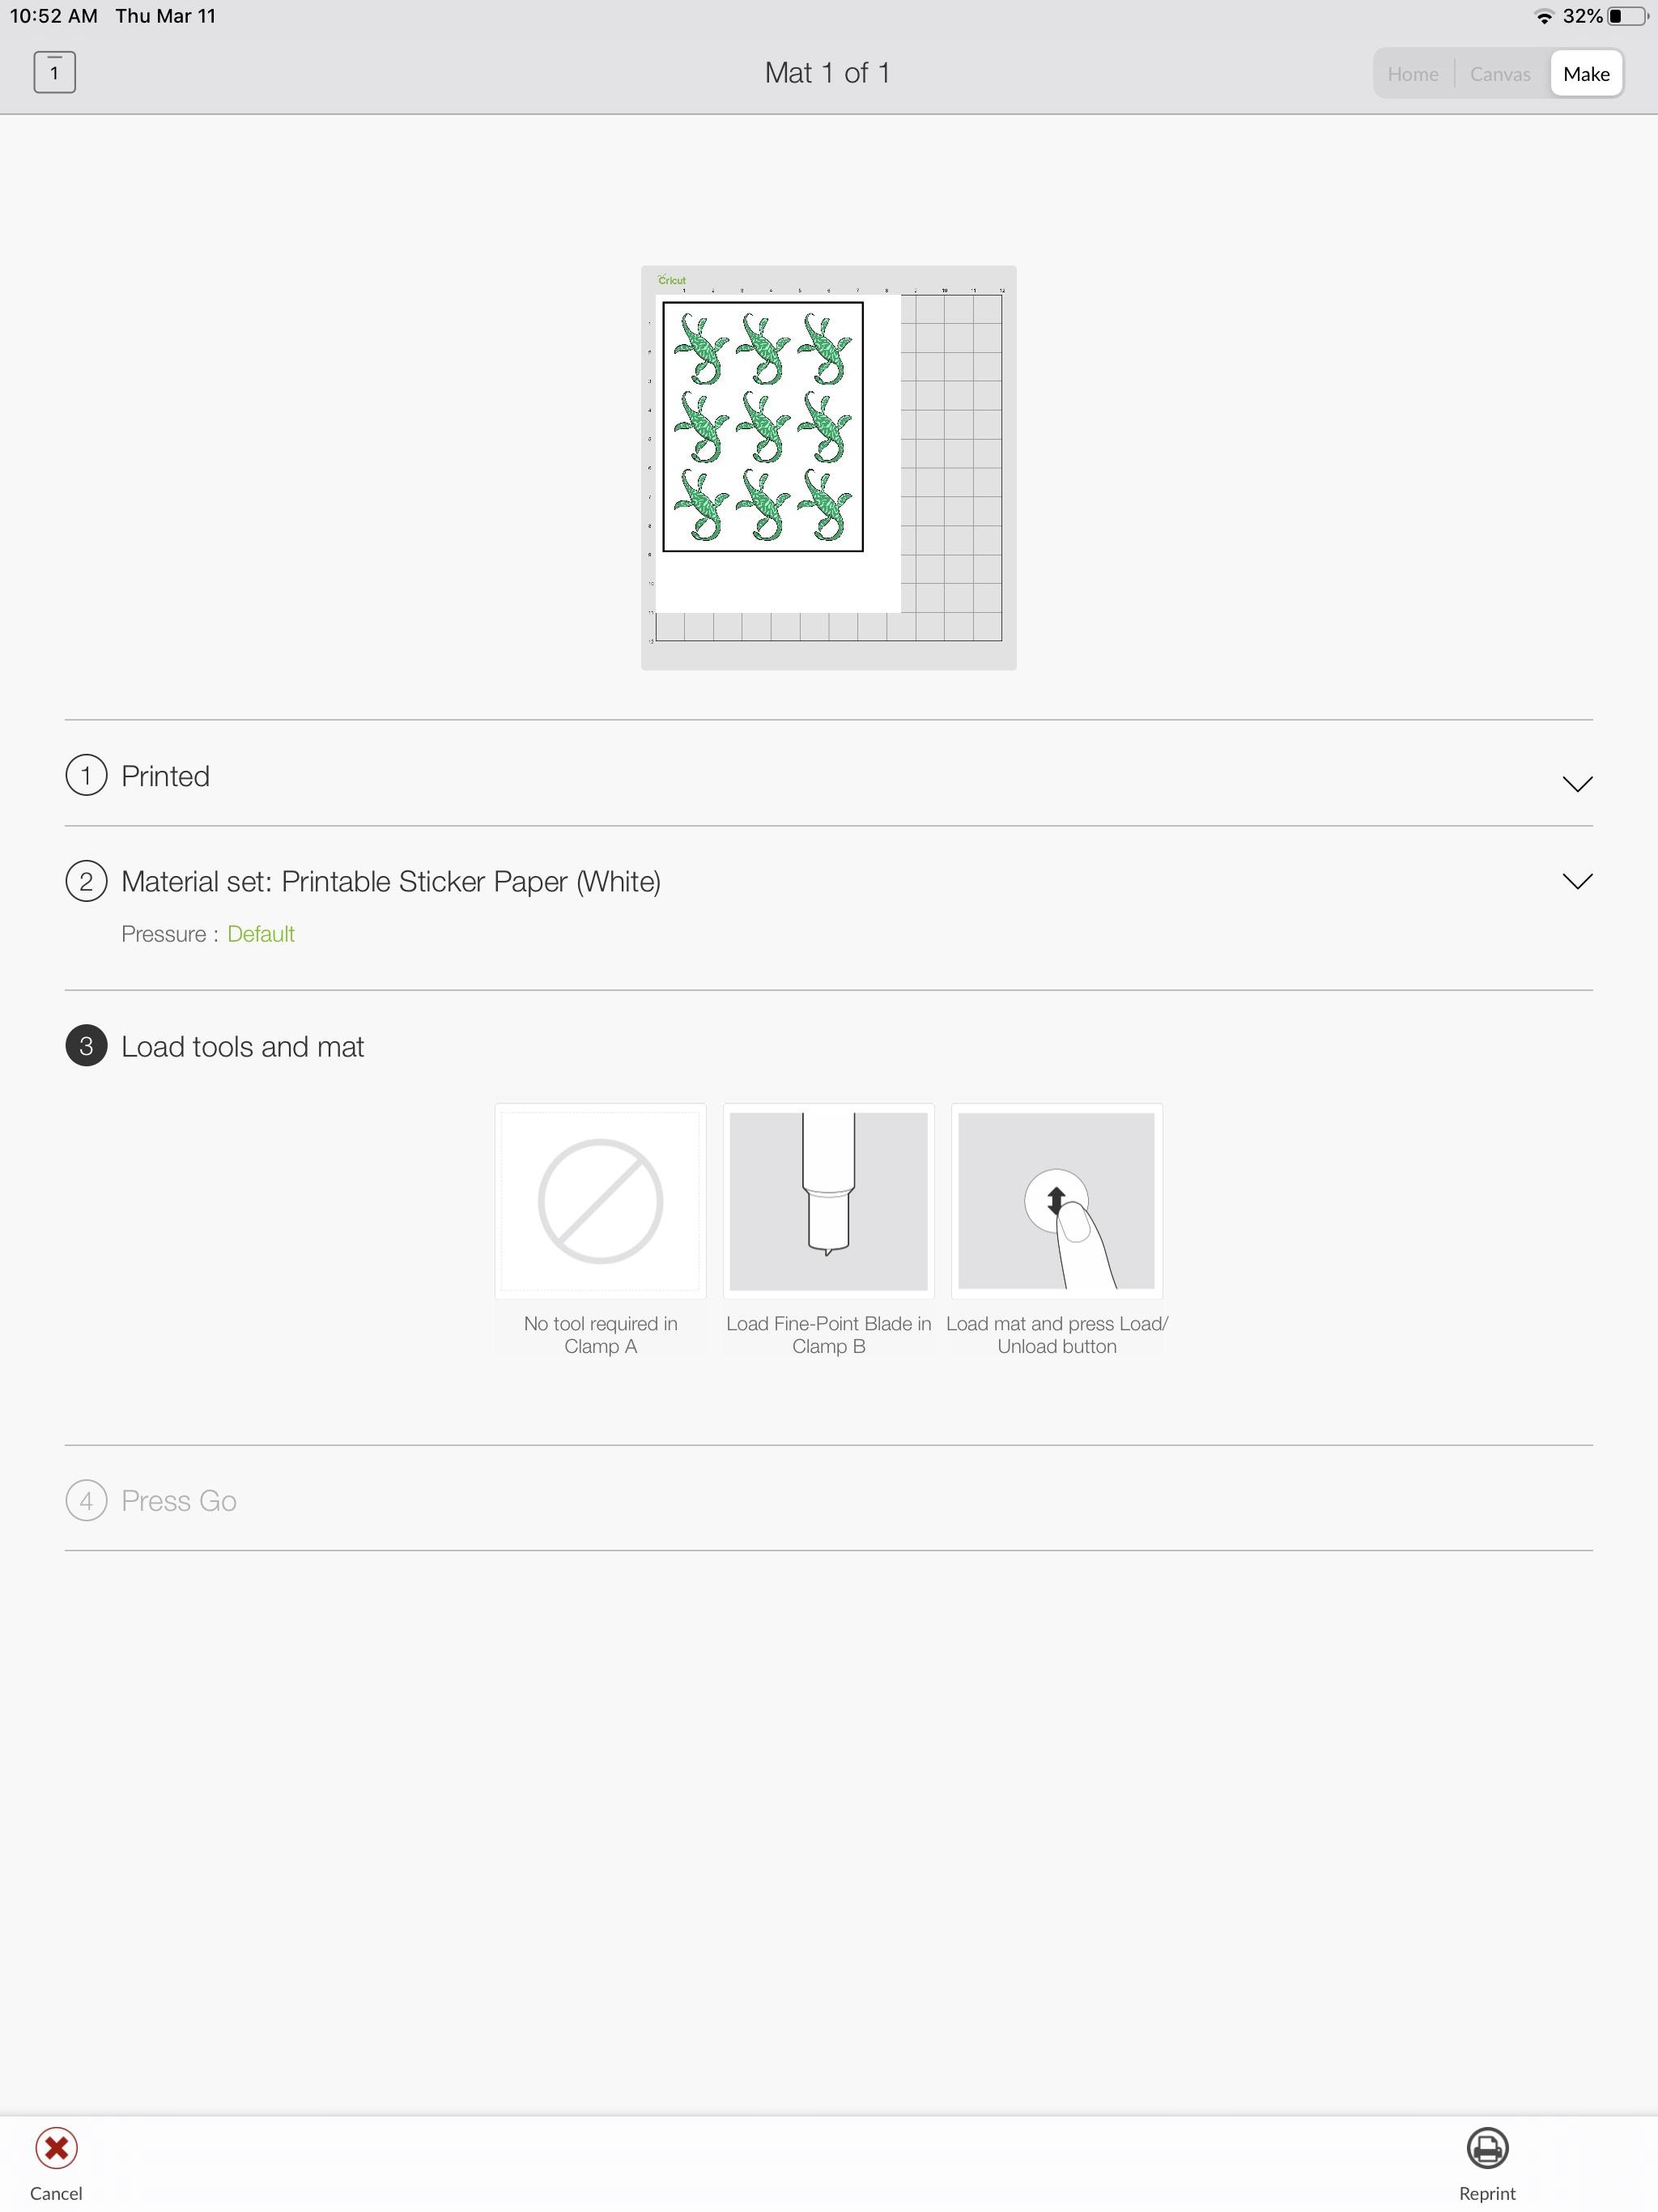Viewport: 1658px width, 2212px height.
Task: Click the Fine-Point Blade Clamp B icon
Action: [x=829, y=1202]
